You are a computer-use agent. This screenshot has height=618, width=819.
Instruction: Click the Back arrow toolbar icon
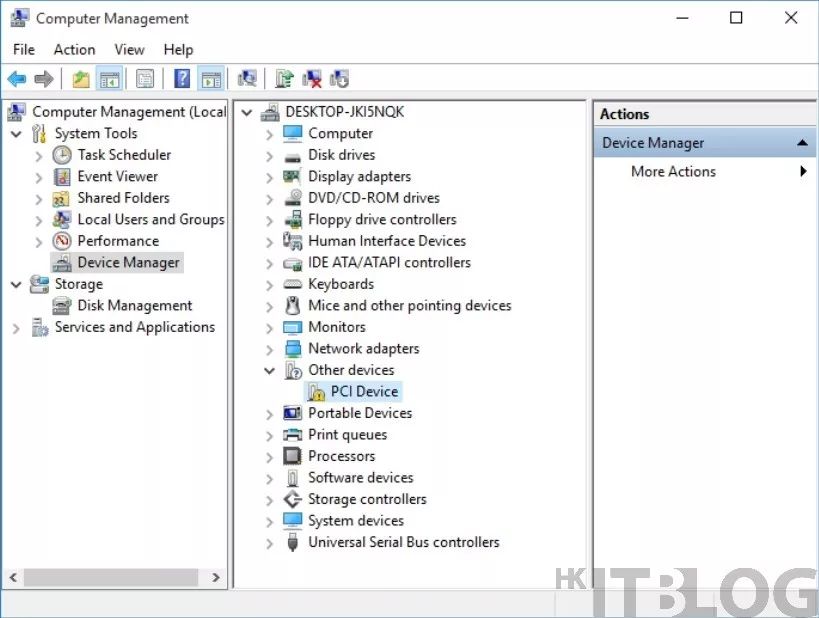pyautogui.click(x=17, y=79)
